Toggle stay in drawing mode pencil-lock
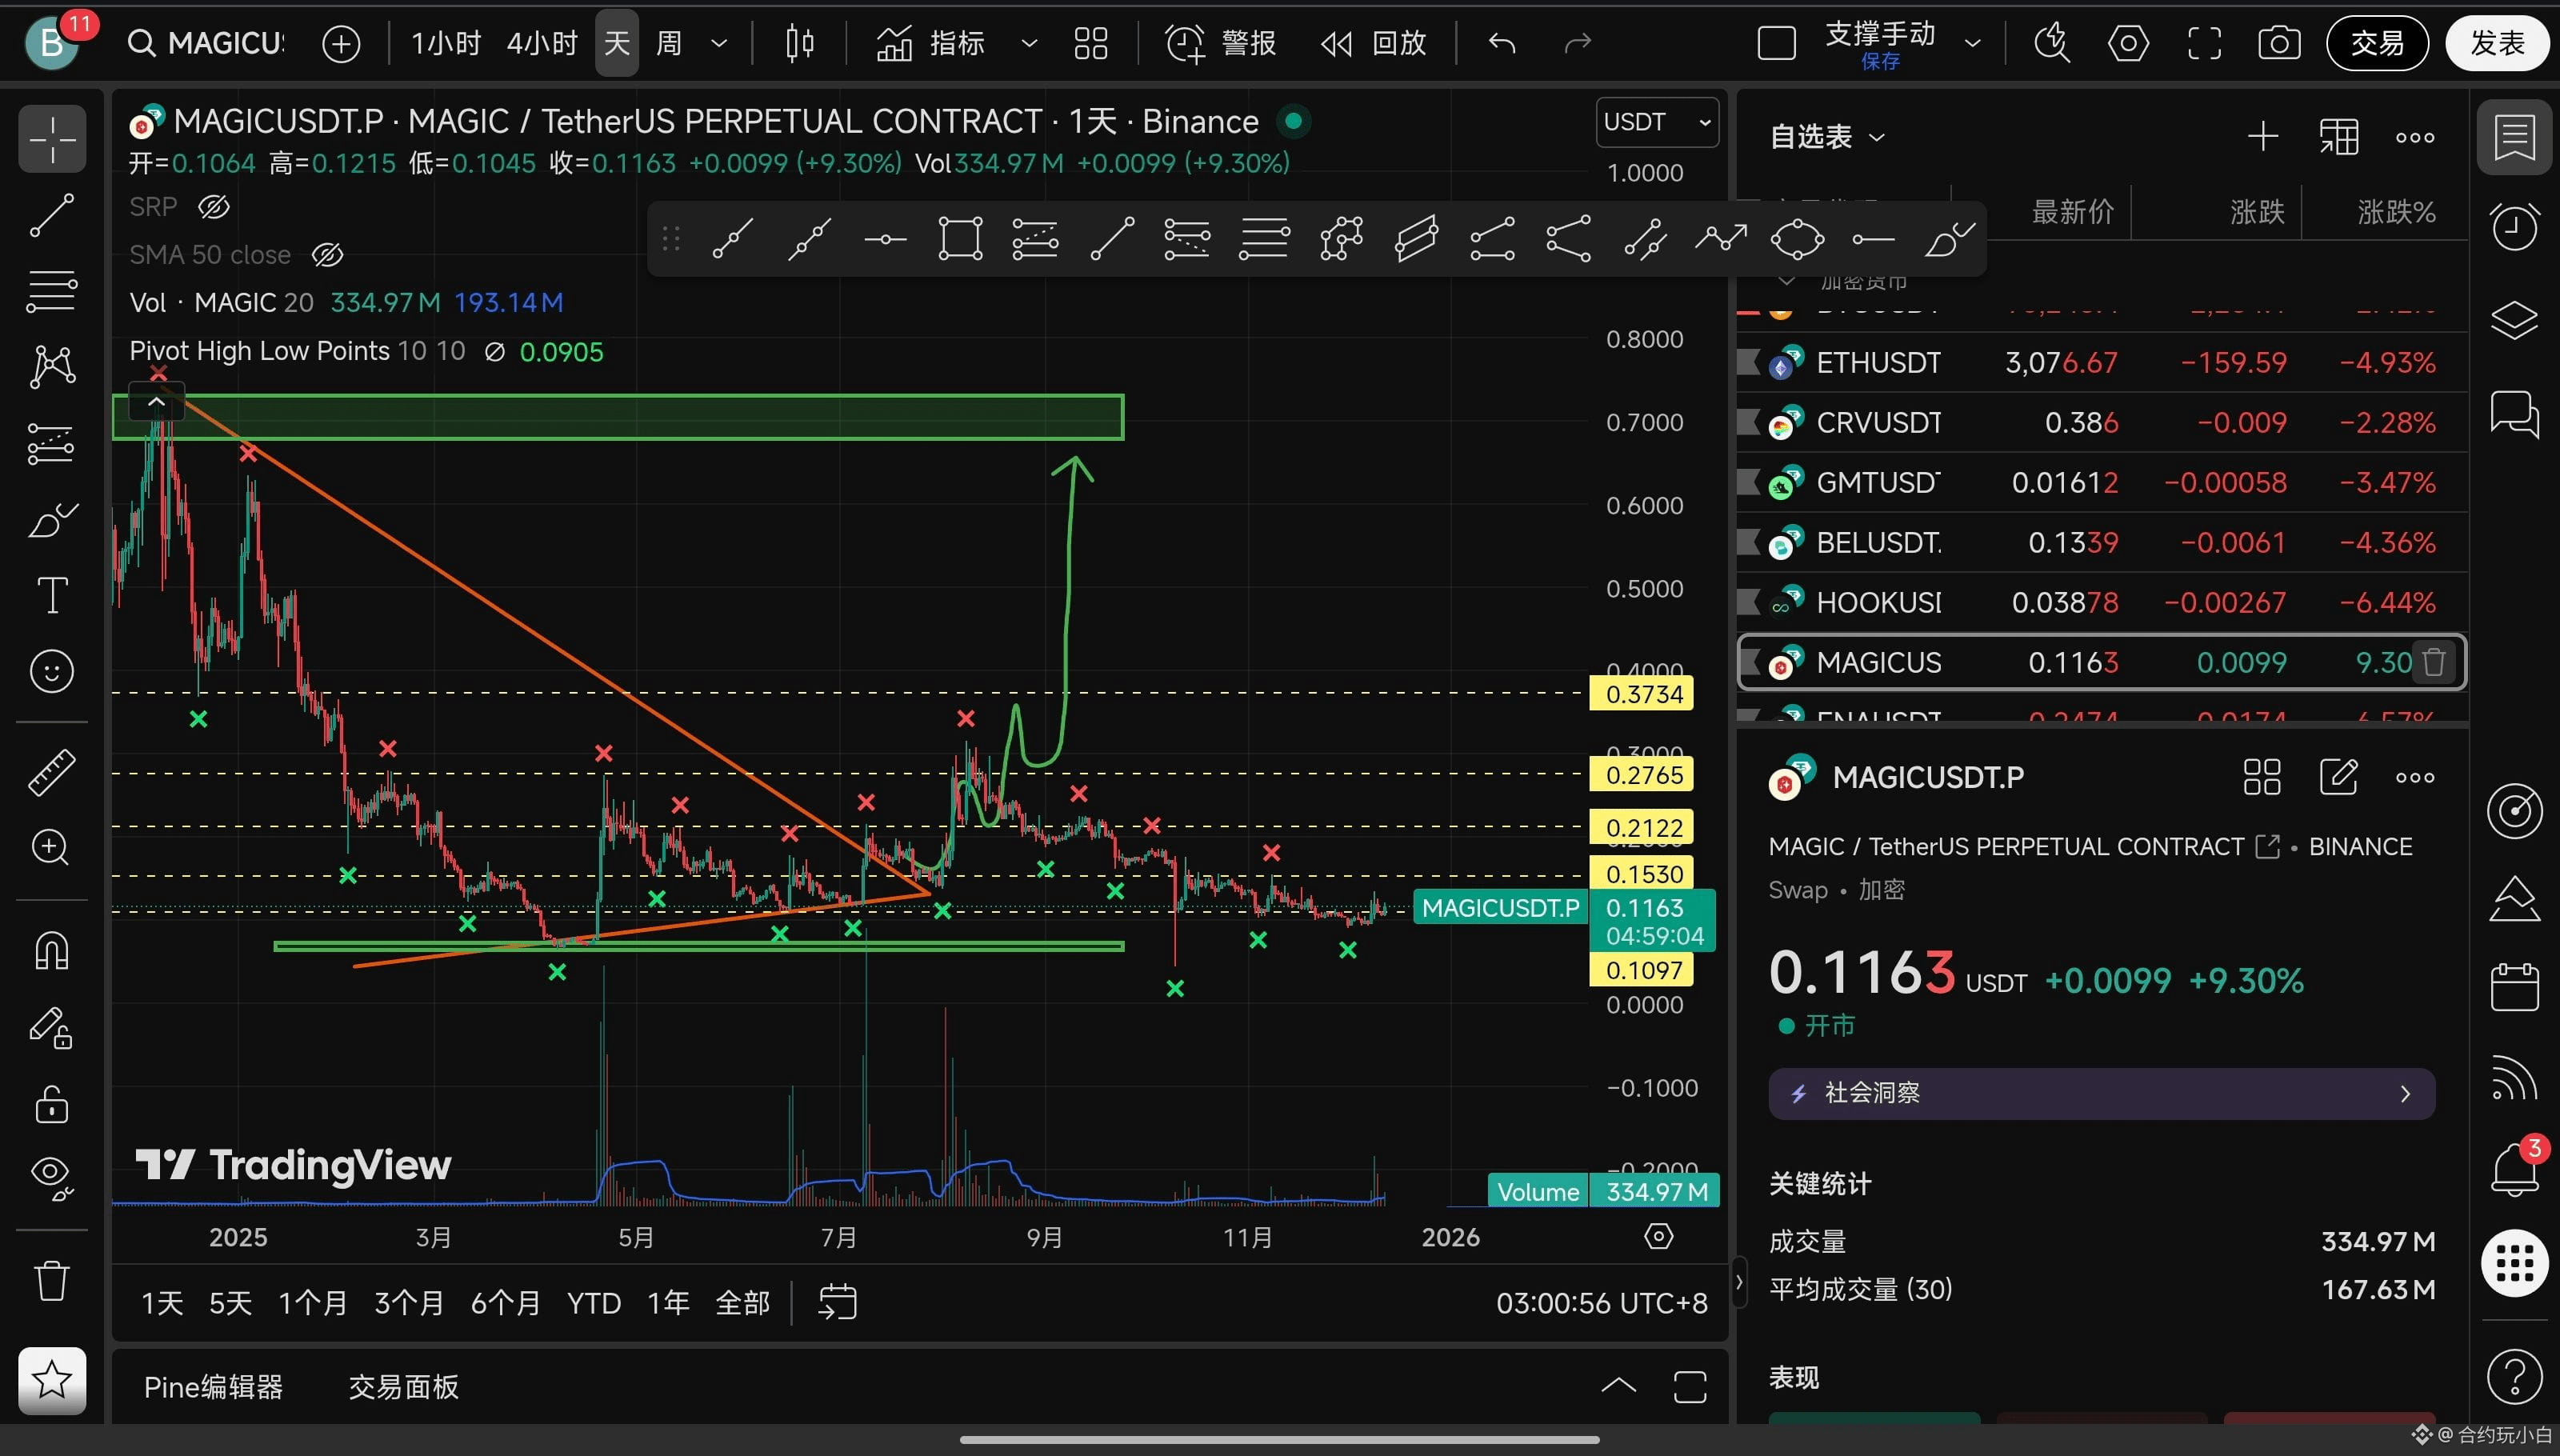This screenshot has height=1456, width=2560. pyautogui.click(x=52, y=1027)
